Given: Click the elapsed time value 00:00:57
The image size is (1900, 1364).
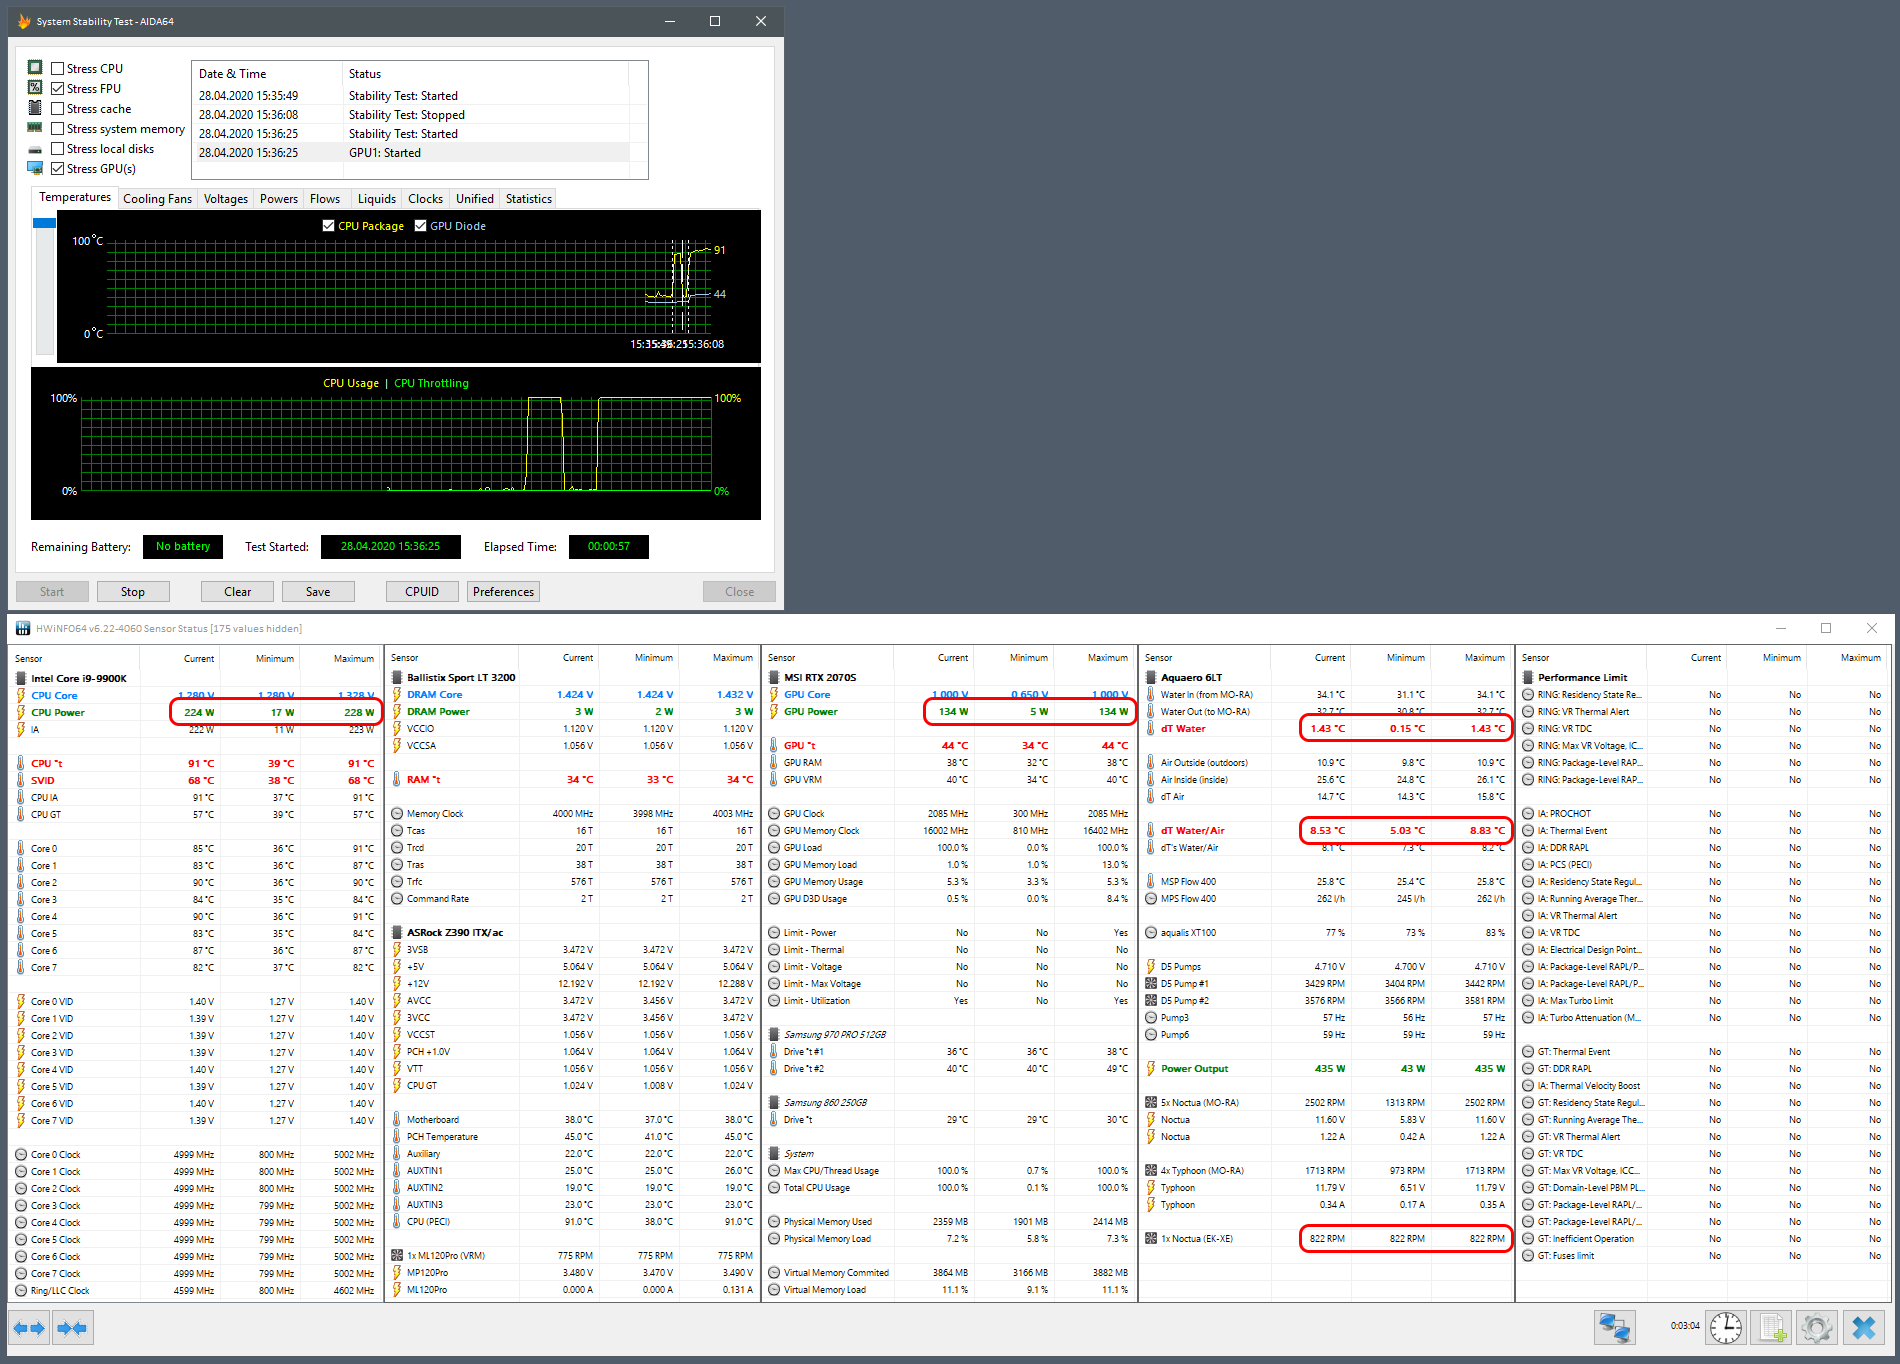Looking at the screenshot, I should point(609,546).
